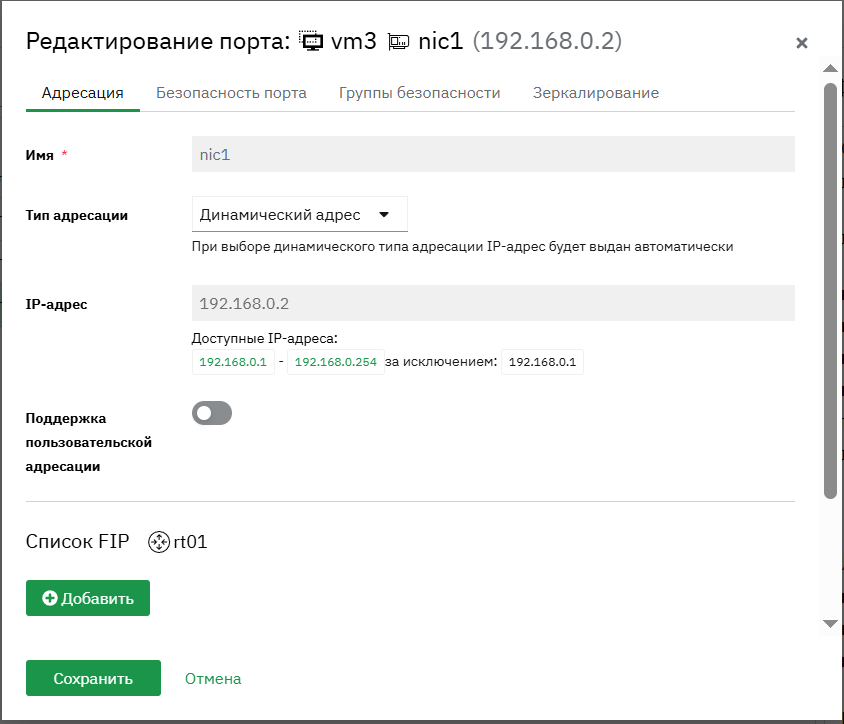Screen dimensions: 844x724
Task: Close the port editing dialog
Action: [x=801, y=43]
